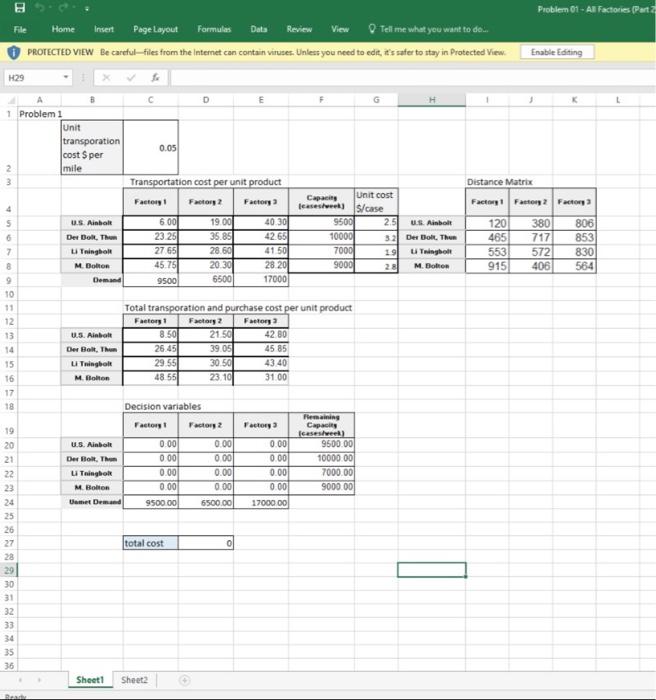656x700 pixels.
Task: Click the 'total cost' label cell
Action: point(150,543)
